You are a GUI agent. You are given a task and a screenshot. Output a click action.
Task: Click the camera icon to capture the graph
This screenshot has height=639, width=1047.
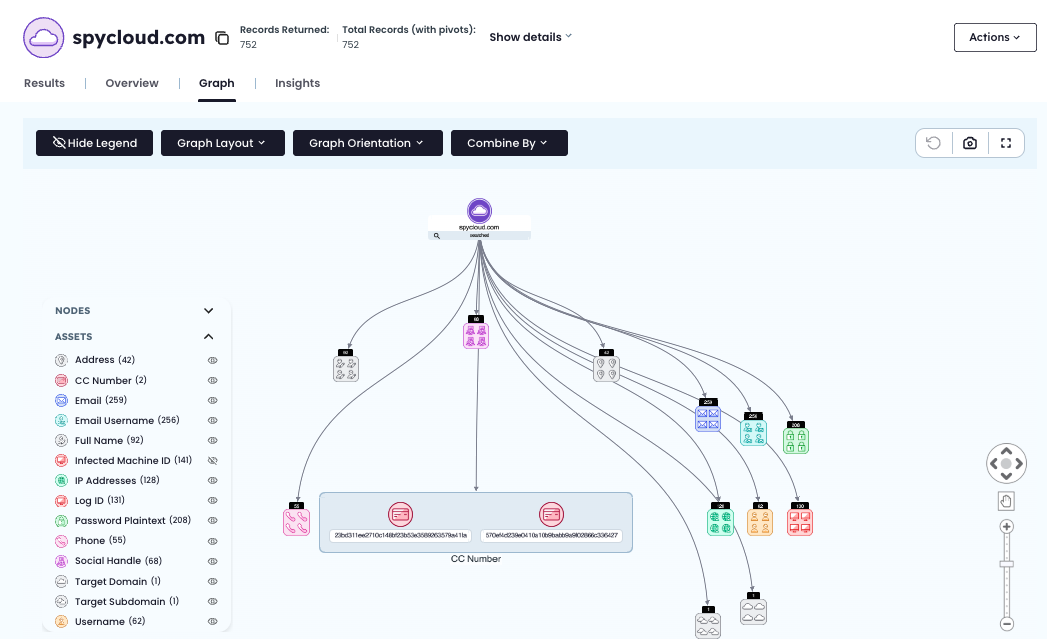point(969,143)
